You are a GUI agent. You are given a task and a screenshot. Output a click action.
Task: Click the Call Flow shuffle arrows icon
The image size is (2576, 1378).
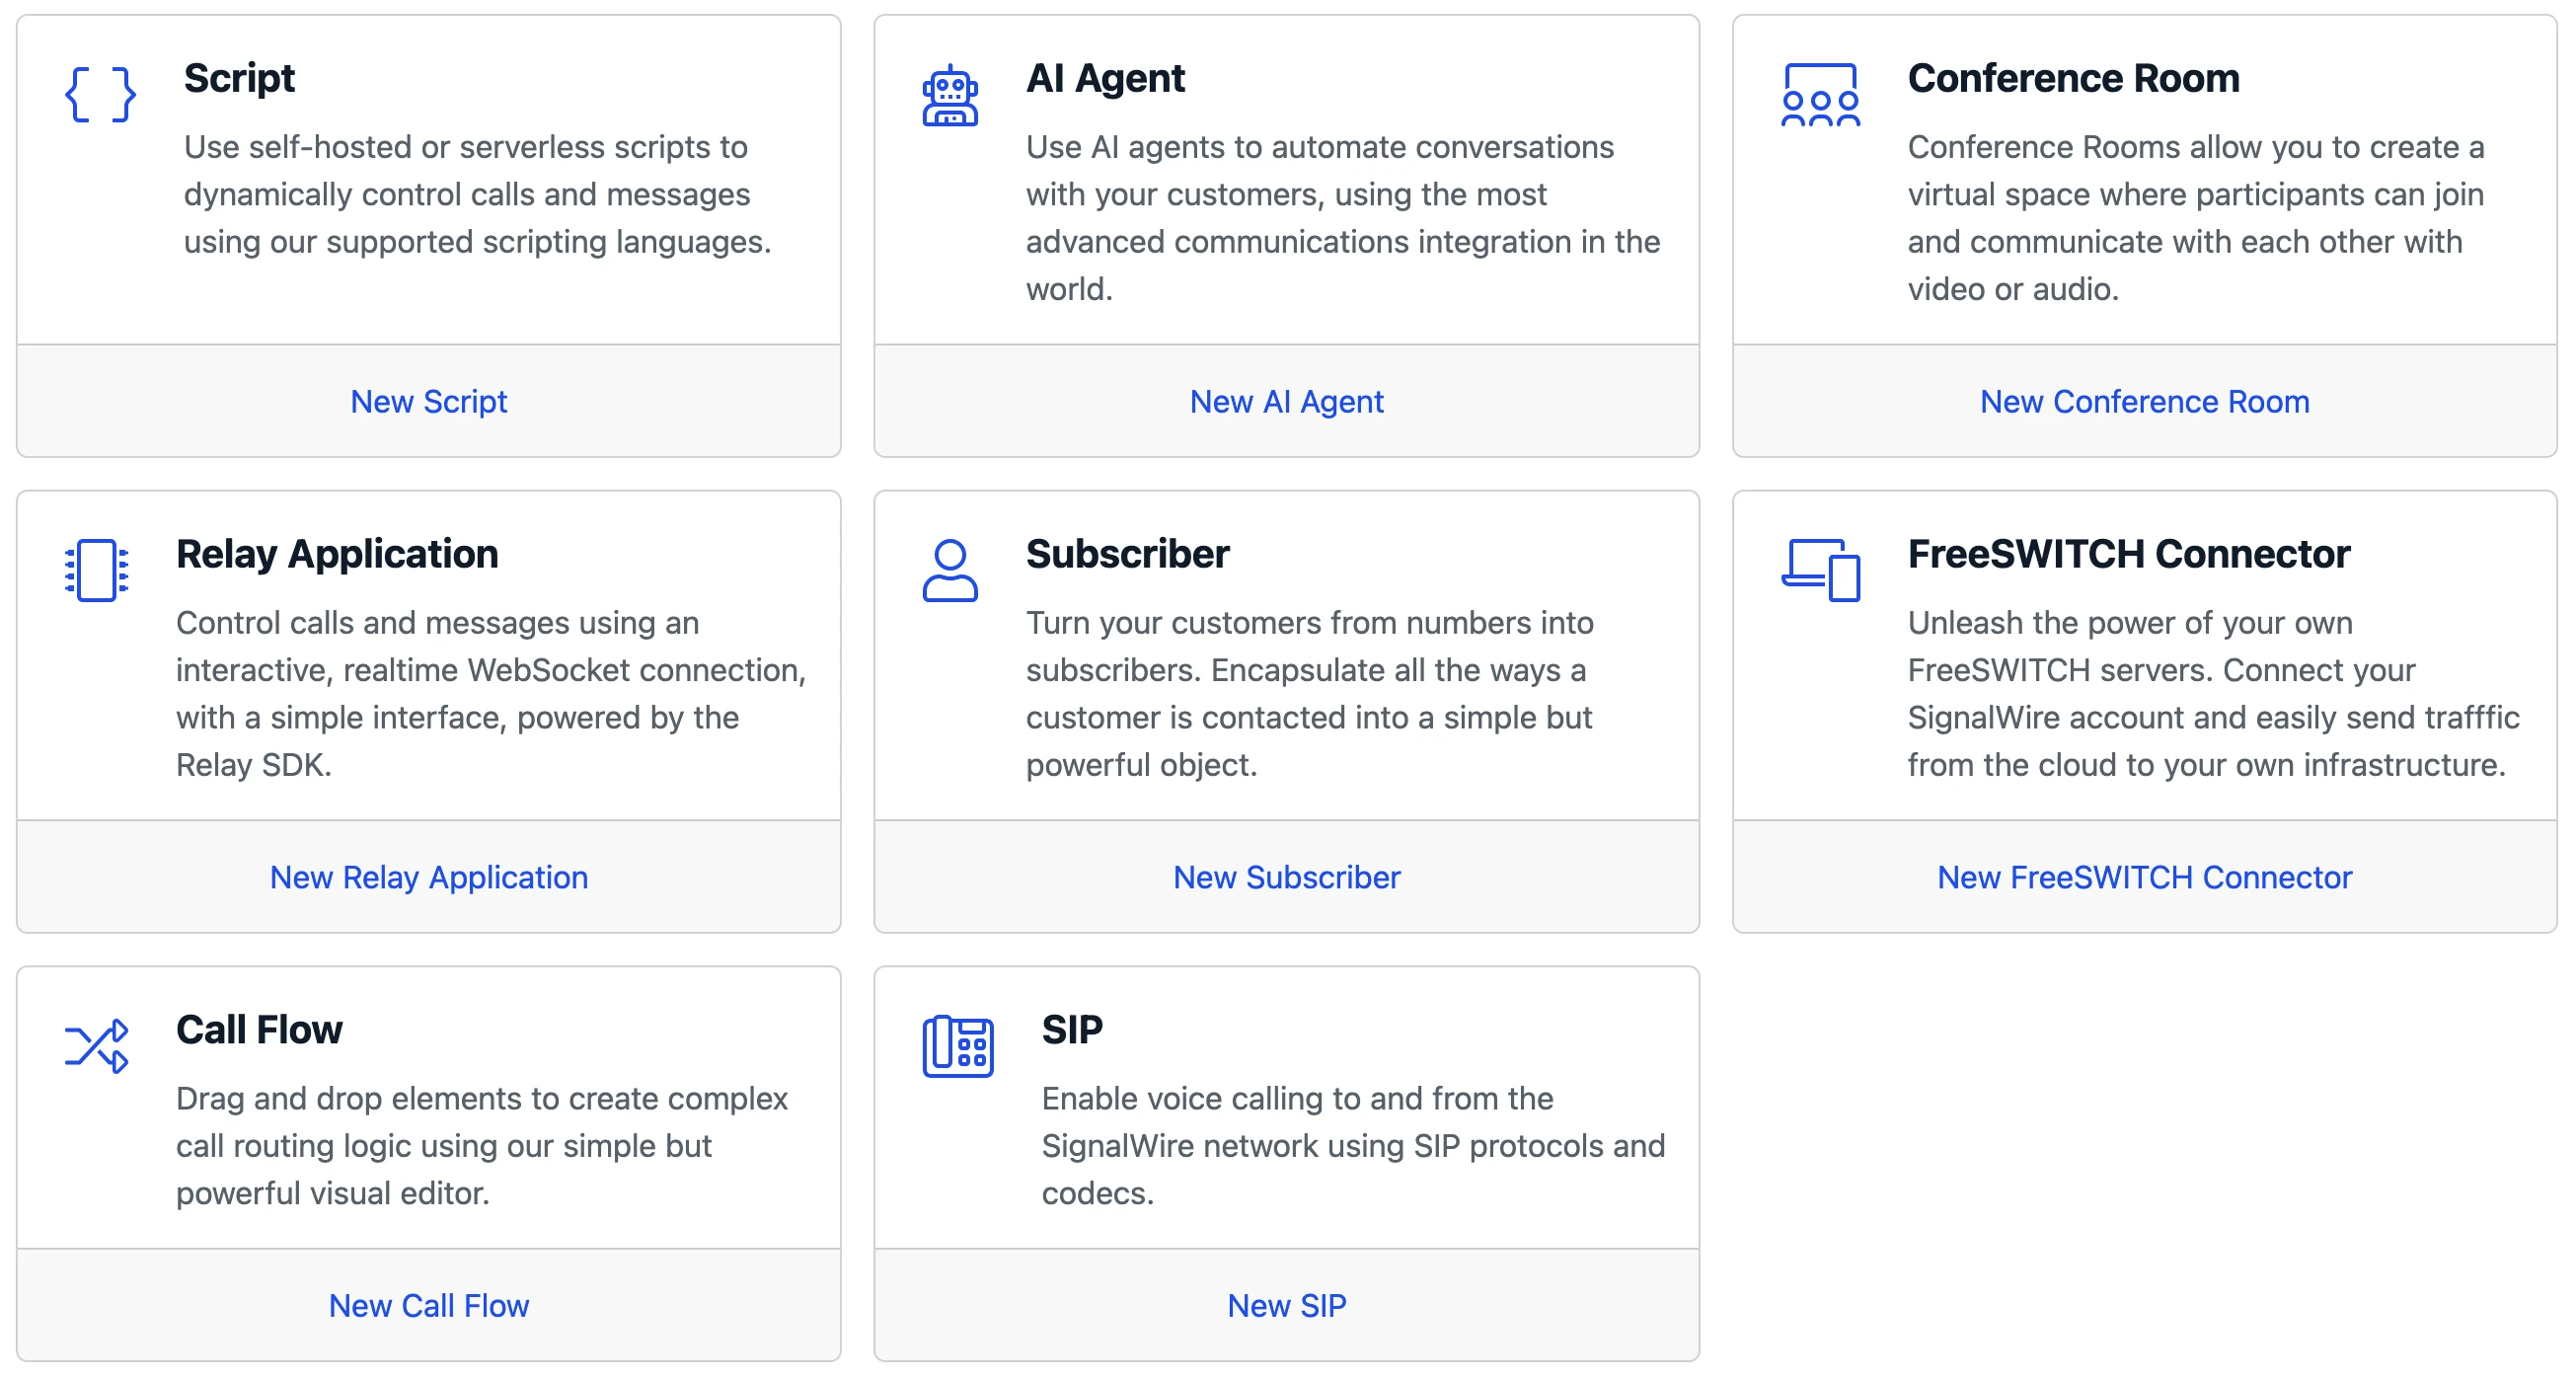click(x=97, y=1046)
